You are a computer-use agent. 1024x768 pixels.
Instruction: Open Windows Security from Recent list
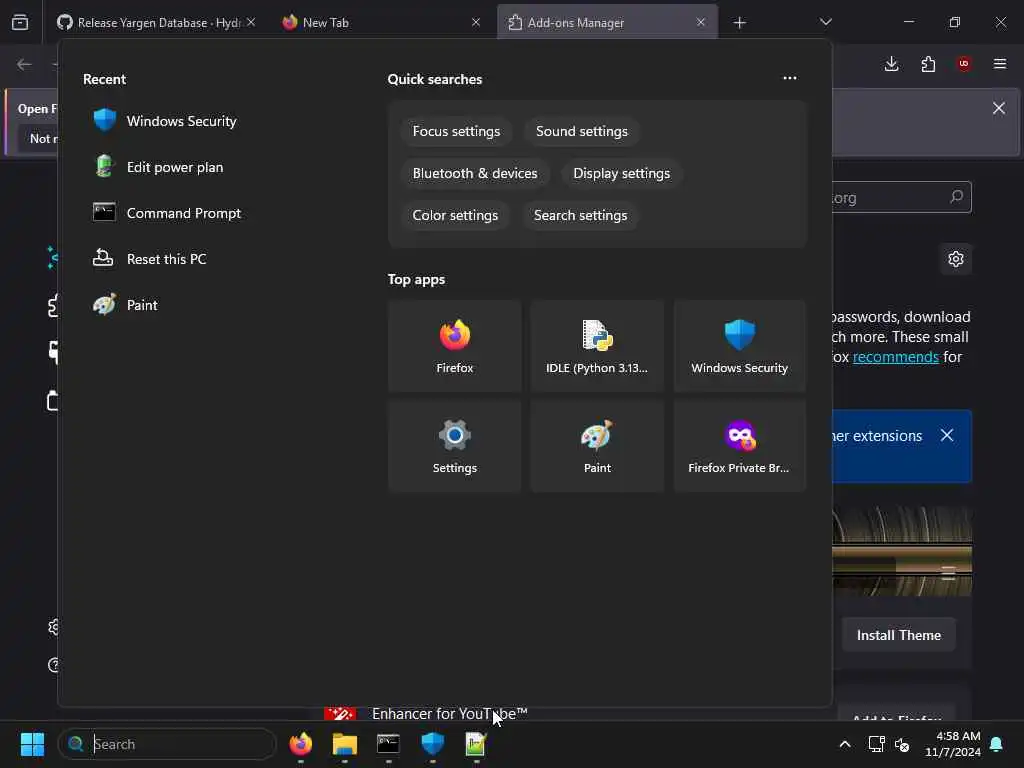[165, 121]
